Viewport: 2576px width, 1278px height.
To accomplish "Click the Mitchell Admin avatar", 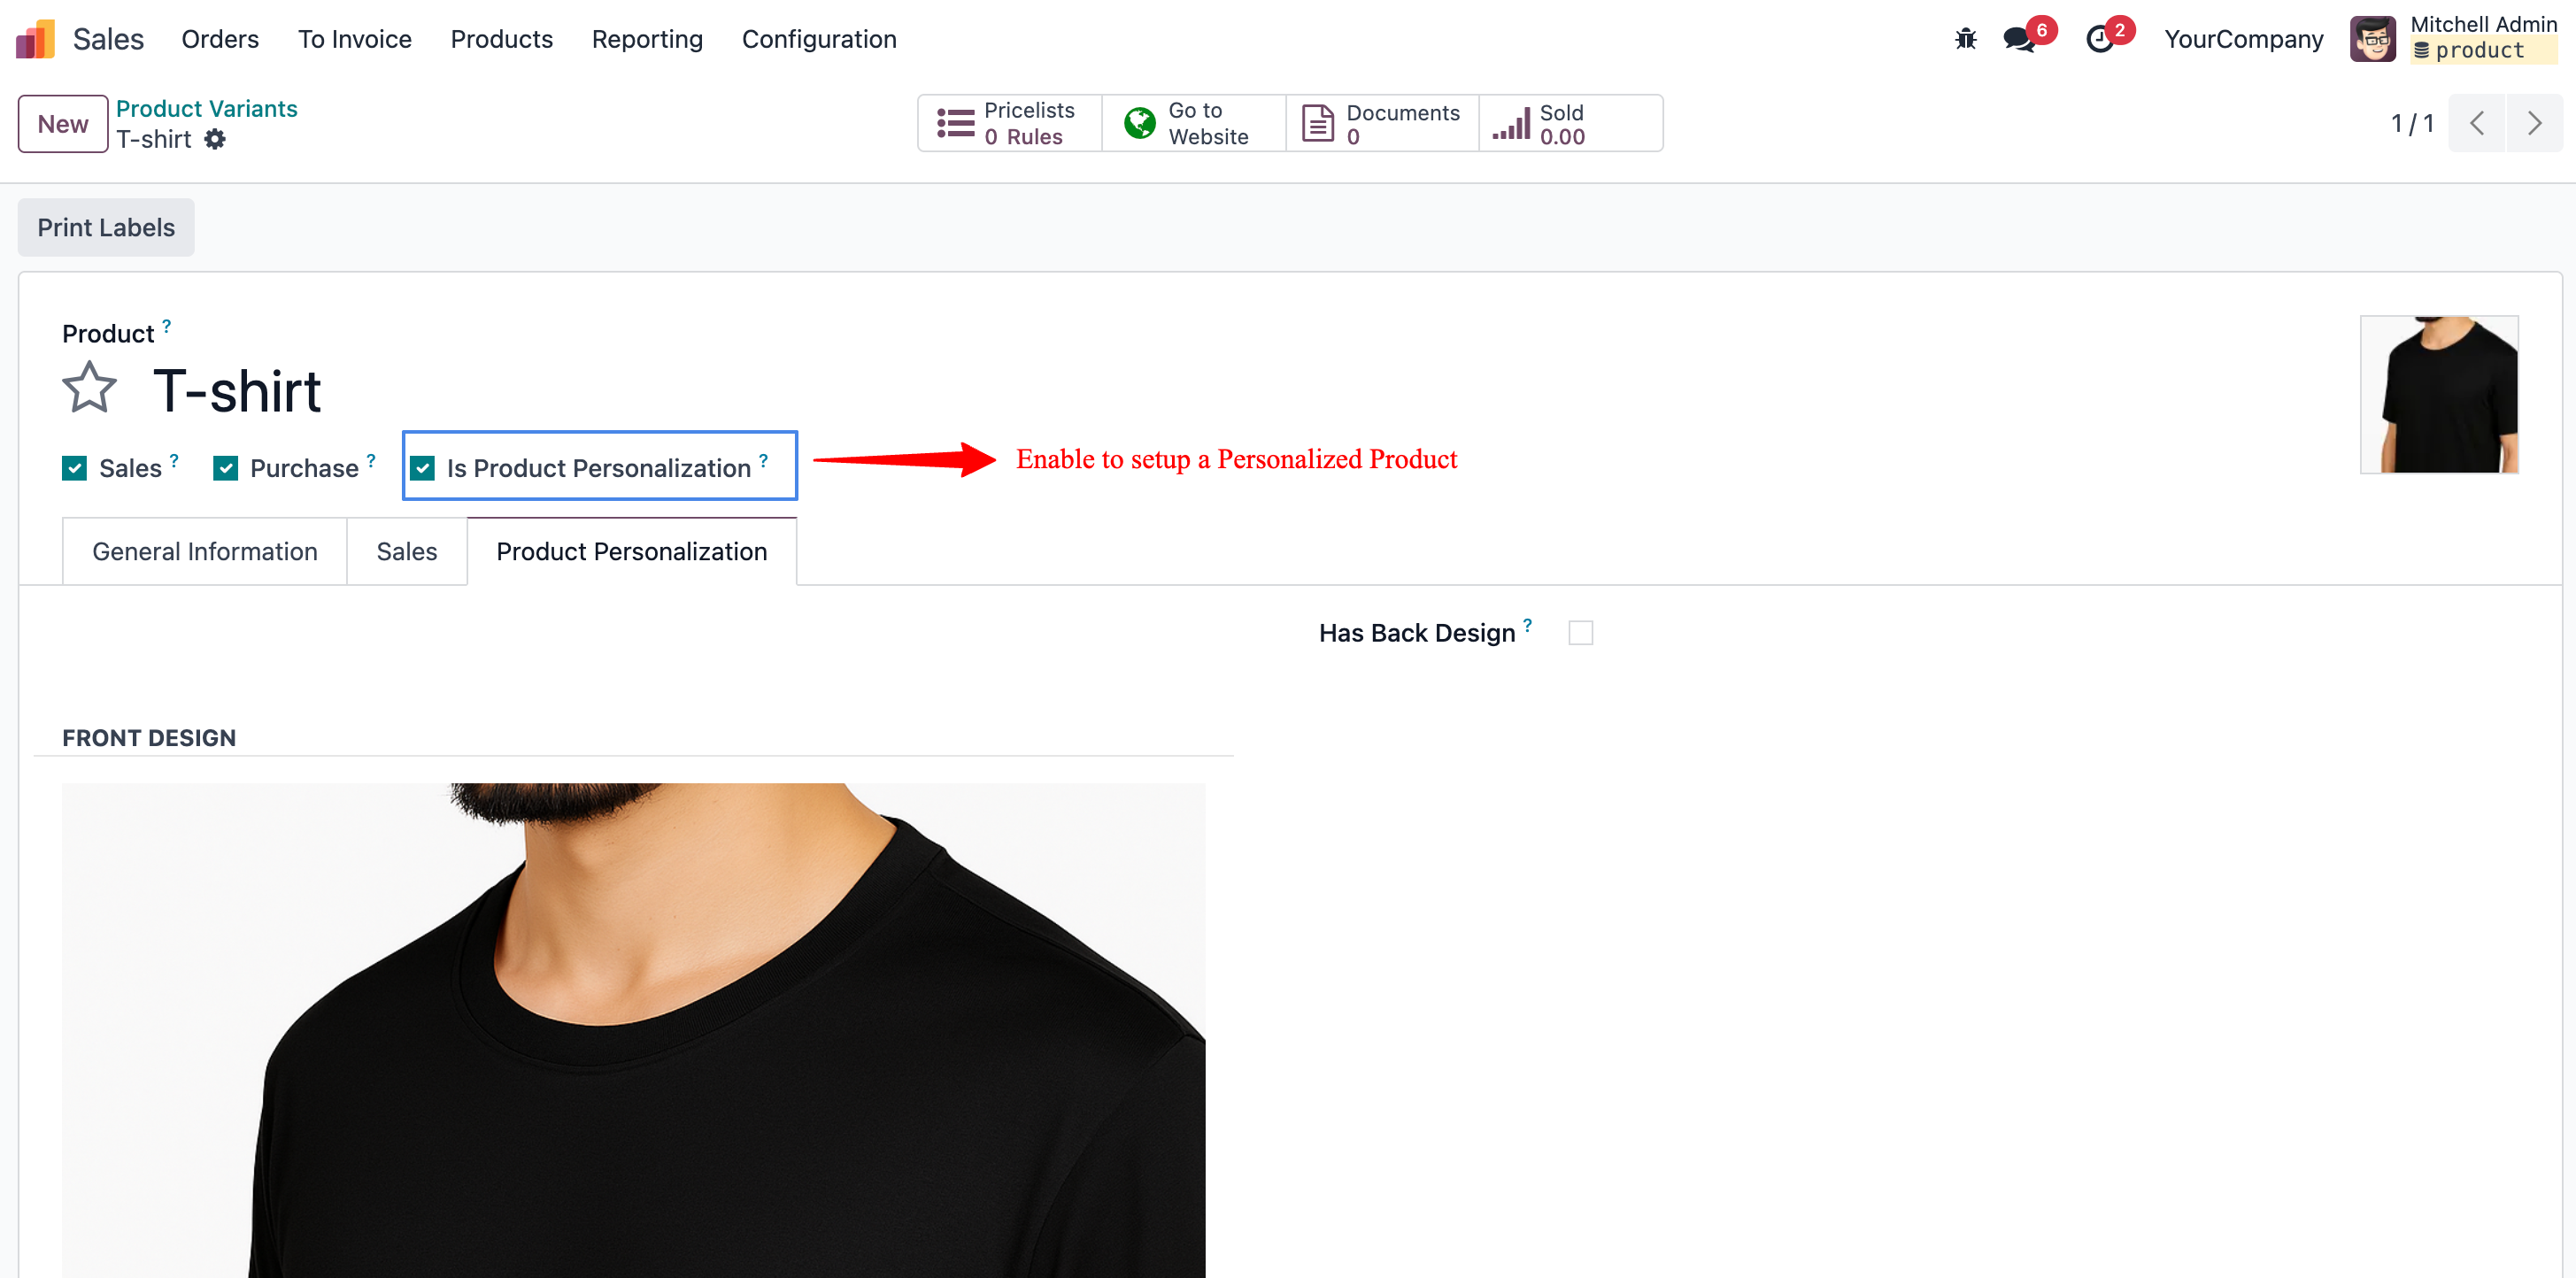I will [x=2372, y=39].
